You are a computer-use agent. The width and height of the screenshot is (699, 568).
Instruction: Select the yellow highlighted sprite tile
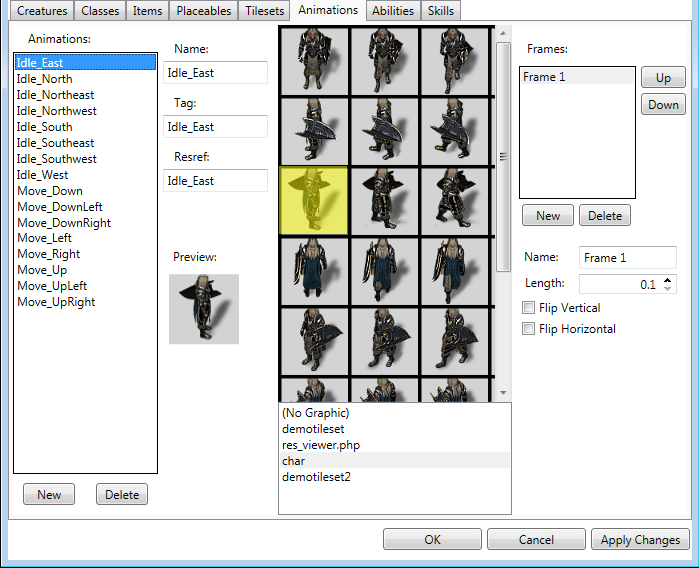point(314,200)
